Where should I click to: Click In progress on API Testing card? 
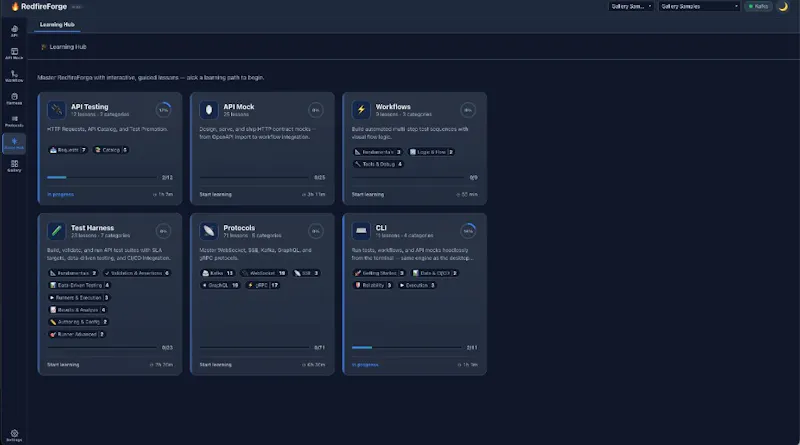tap(60, 194)
